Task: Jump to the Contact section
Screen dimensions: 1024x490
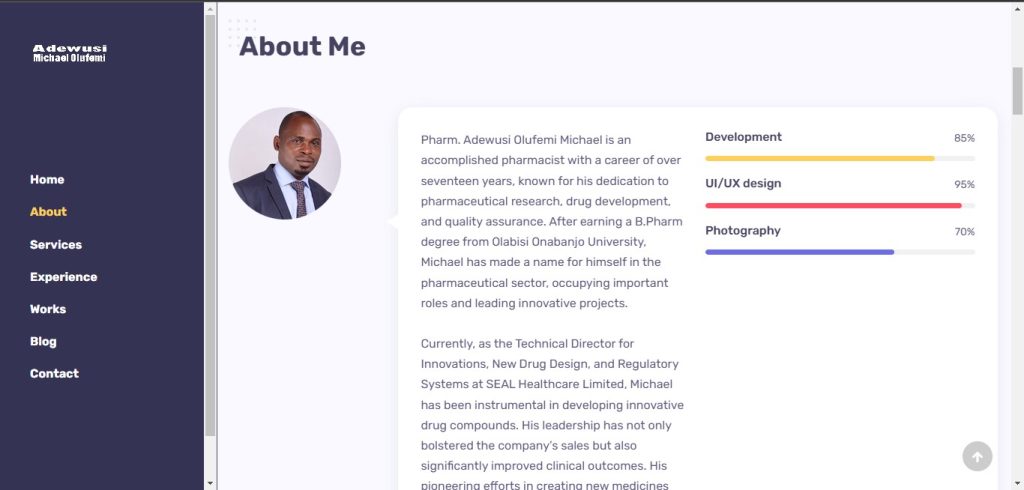Action: pyautogui.click(x=54, y=373)
